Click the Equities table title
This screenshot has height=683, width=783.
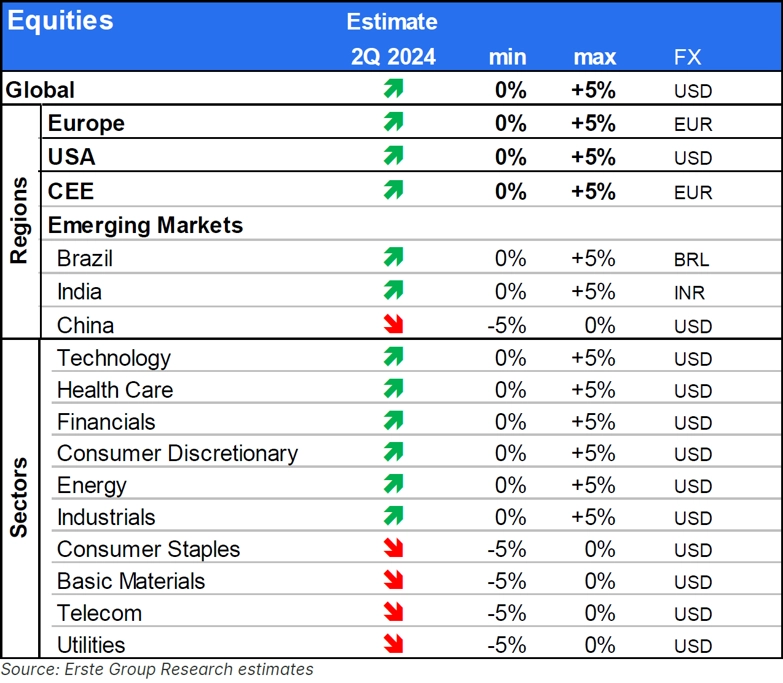[x=60, y=21]
